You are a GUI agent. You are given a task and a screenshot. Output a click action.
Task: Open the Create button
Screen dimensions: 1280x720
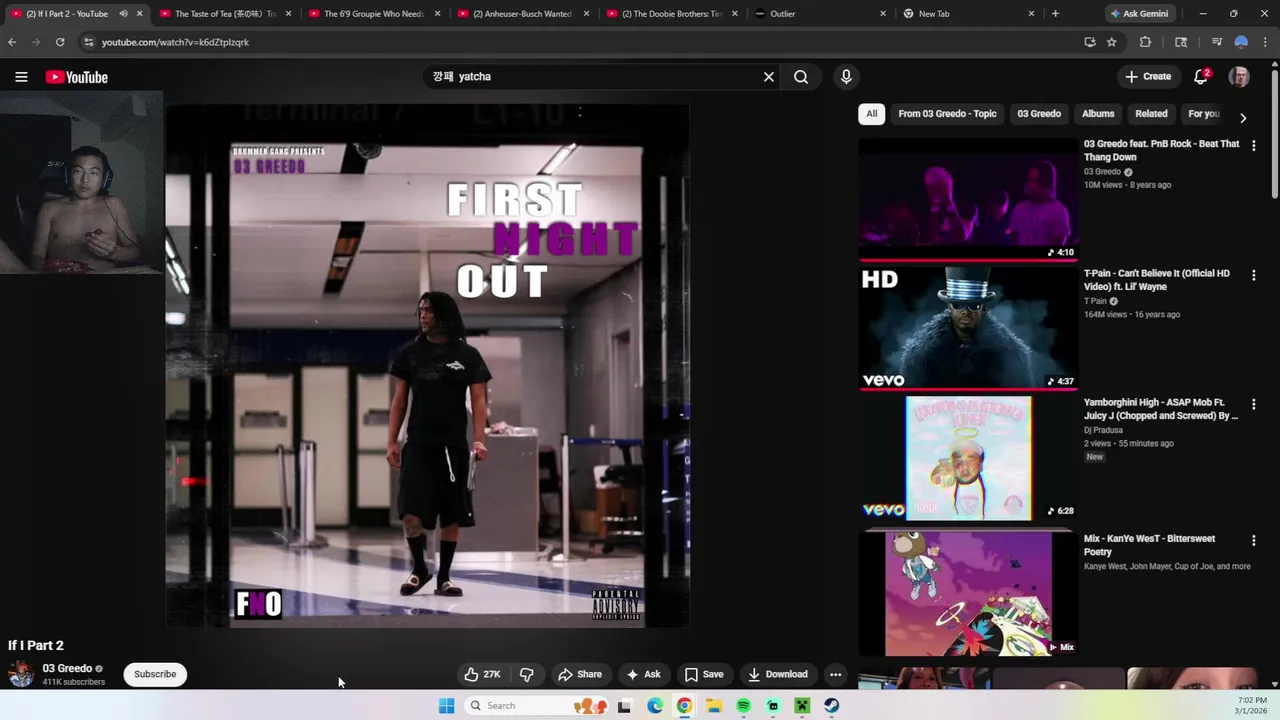point(1148,77)
